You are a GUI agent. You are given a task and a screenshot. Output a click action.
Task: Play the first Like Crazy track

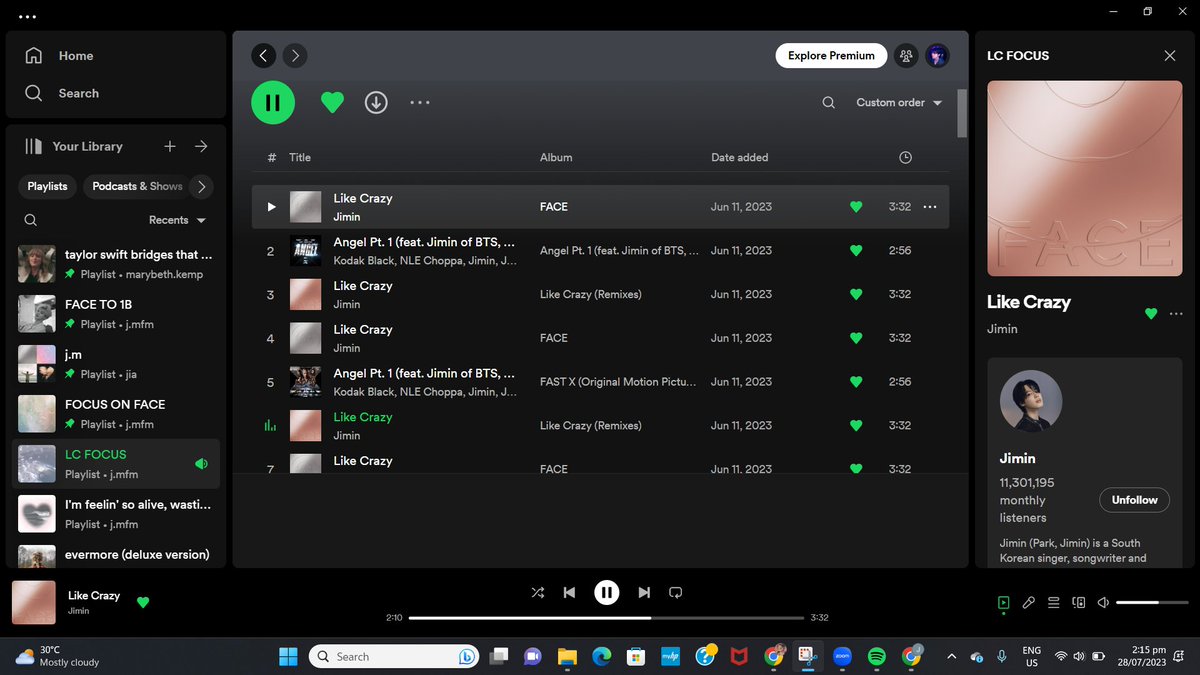[271, 207]
